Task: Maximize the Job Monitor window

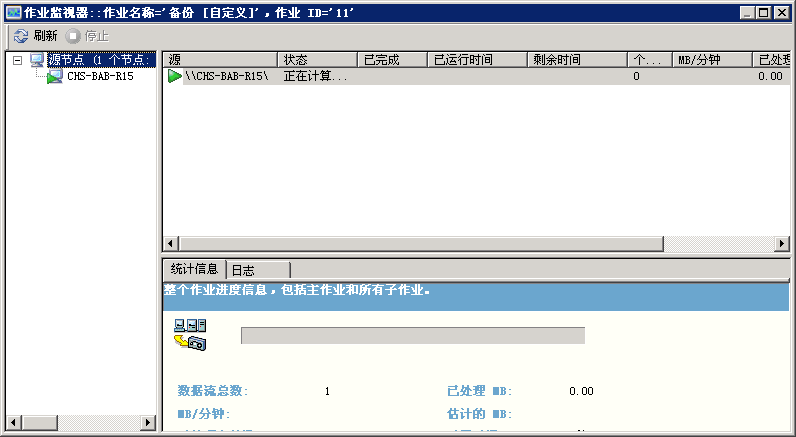Action: click(x=764, y=13)
